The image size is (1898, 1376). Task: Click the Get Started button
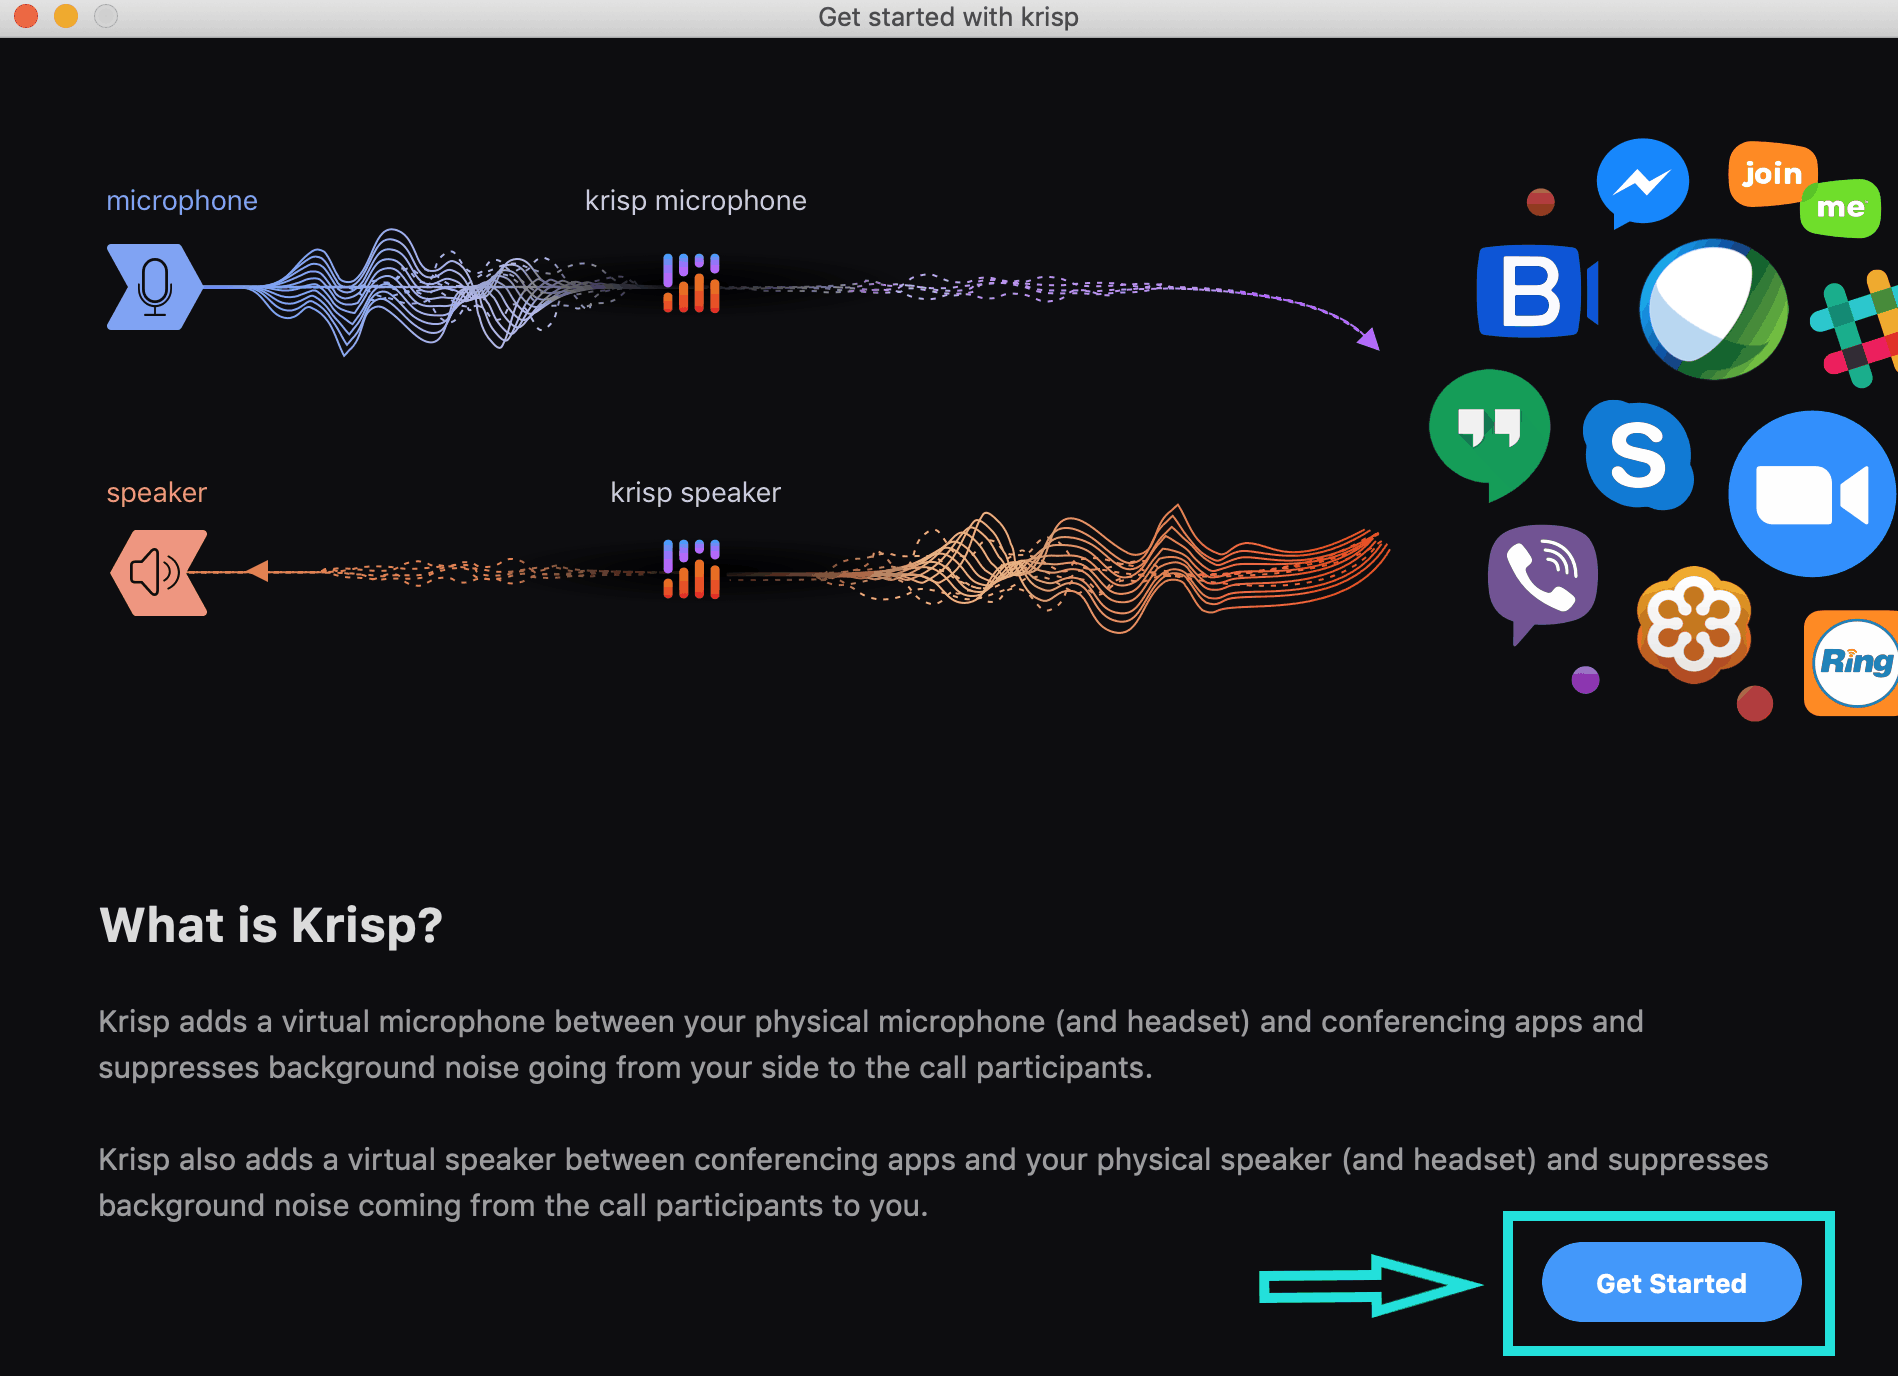1671,1282
